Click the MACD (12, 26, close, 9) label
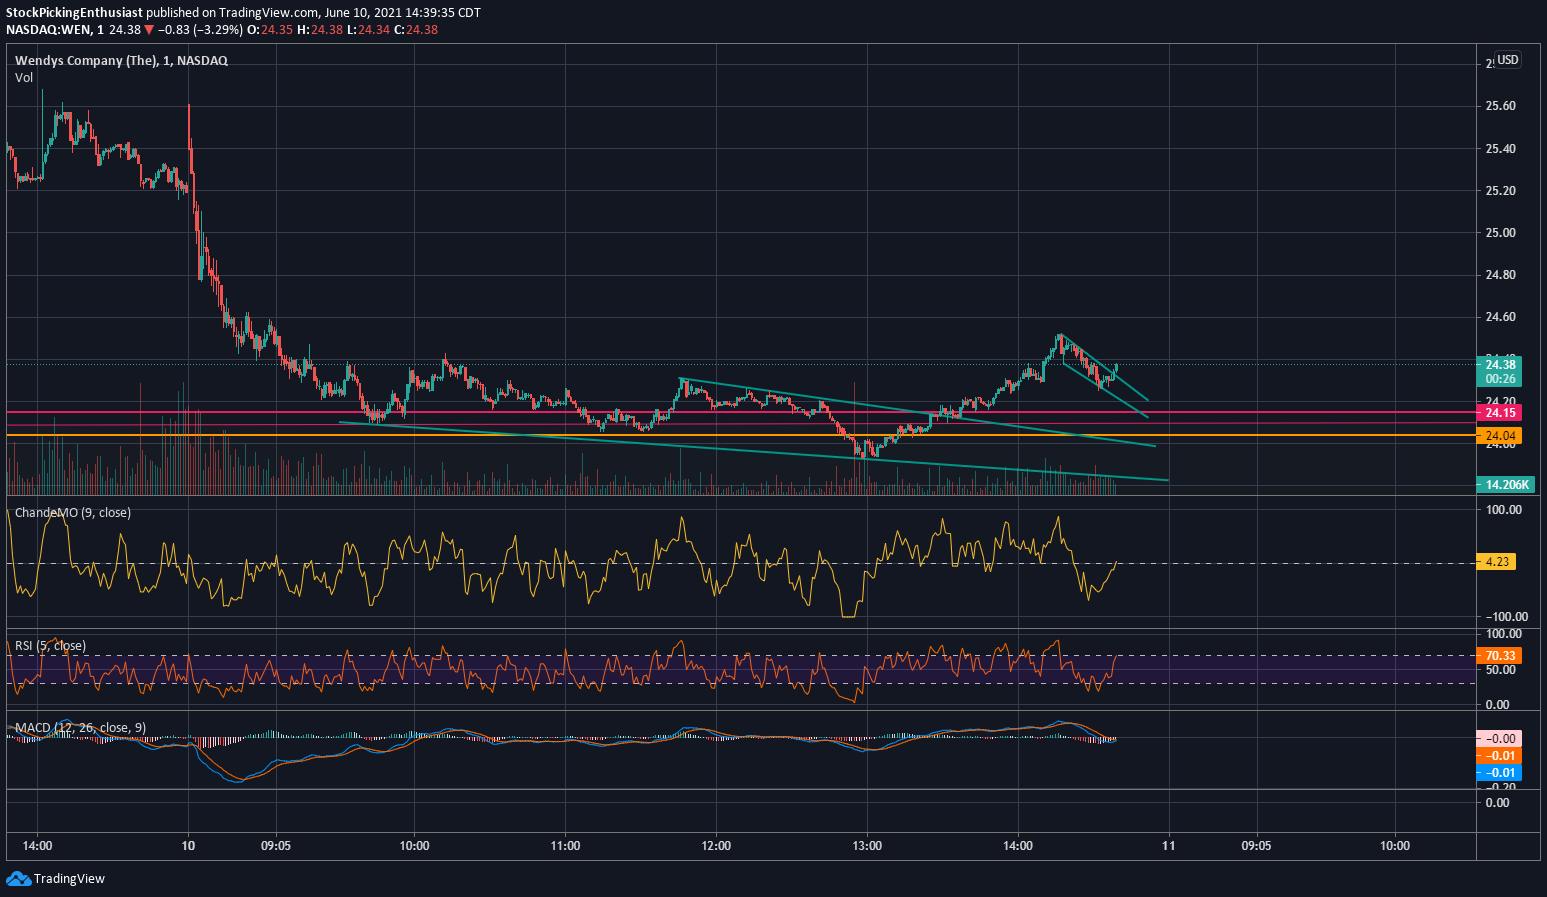 tap(81, 728)
